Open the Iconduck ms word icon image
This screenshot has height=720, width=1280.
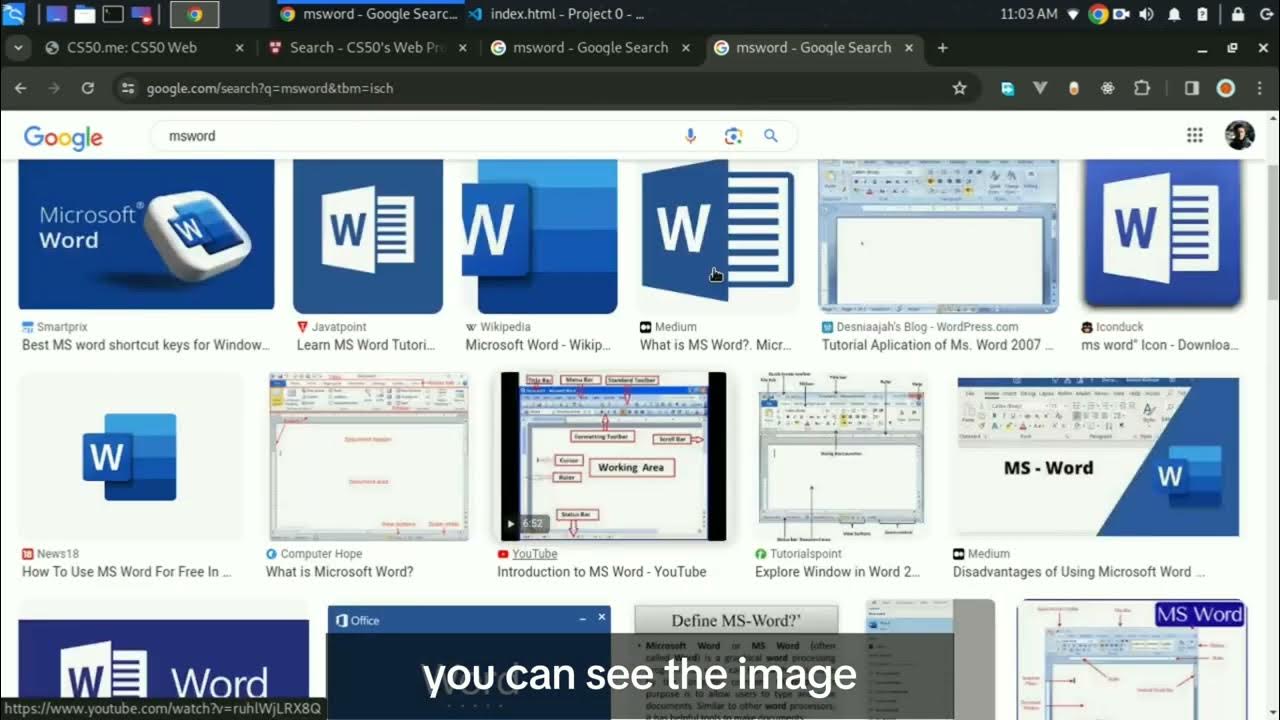1162,235
